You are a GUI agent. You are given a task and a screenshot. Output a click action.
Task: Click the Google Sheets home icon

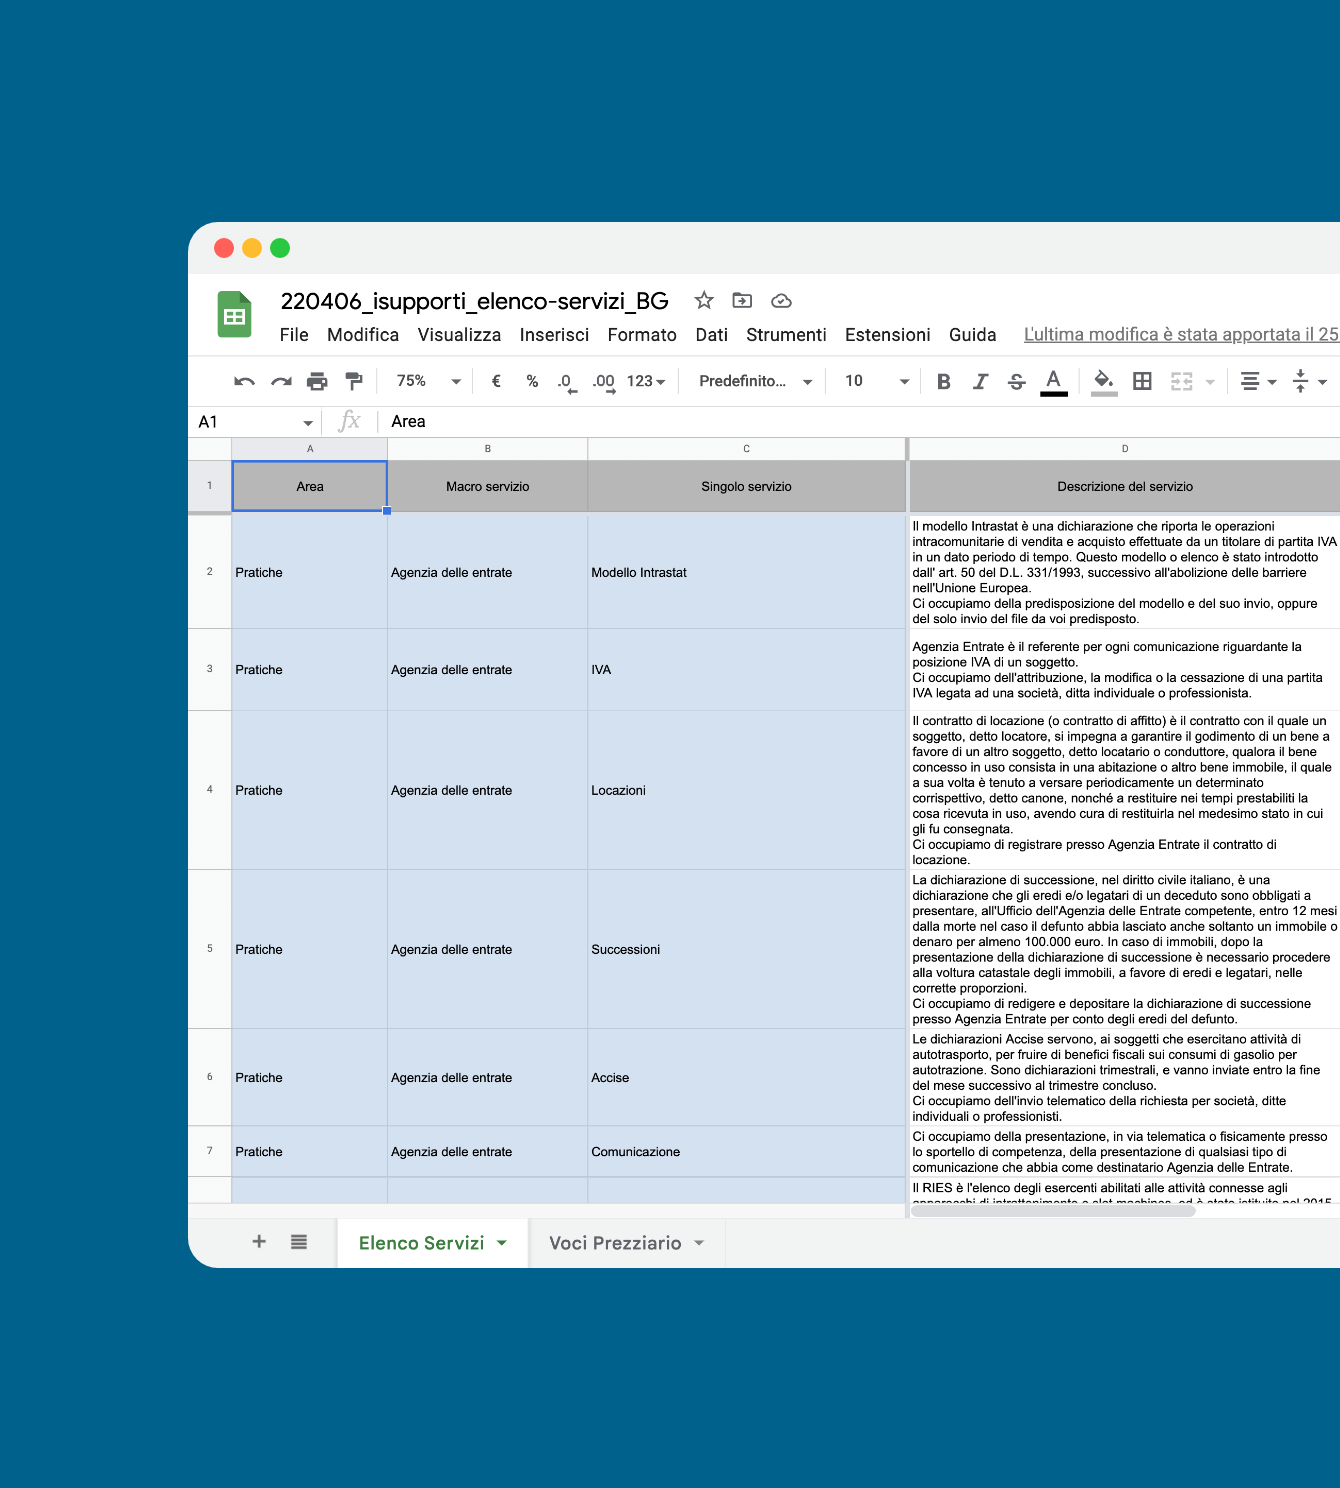[x=235, y=314]
